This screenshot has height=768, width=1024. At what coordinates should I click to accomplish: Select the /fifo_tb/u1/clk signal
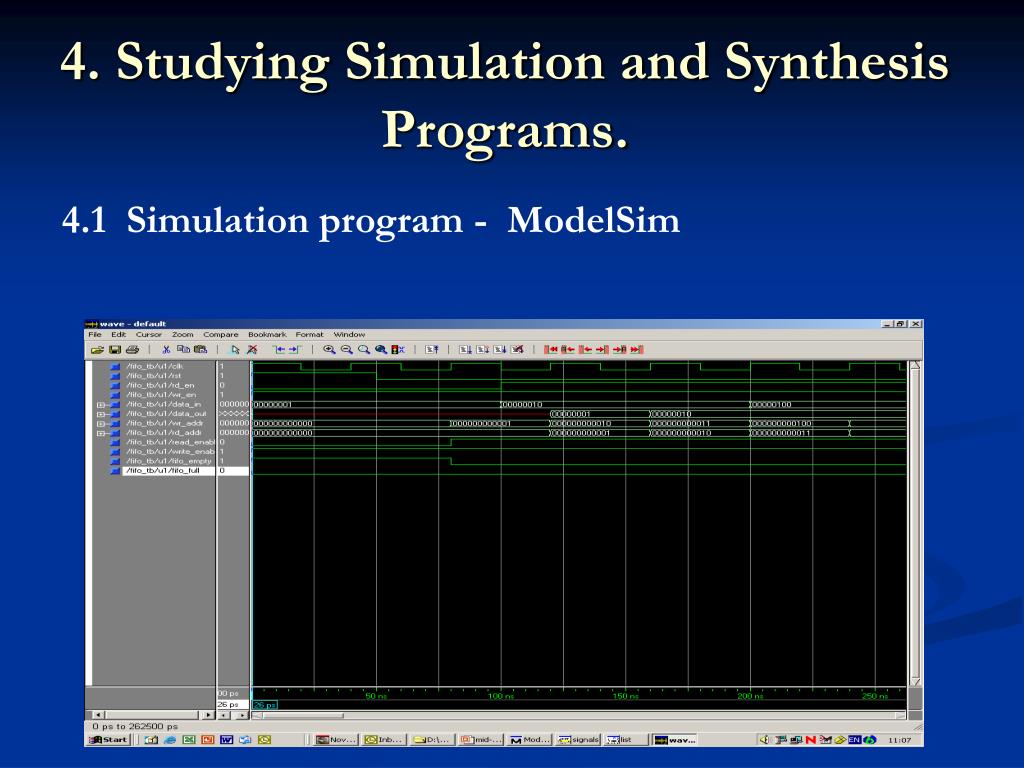point(155,366)
